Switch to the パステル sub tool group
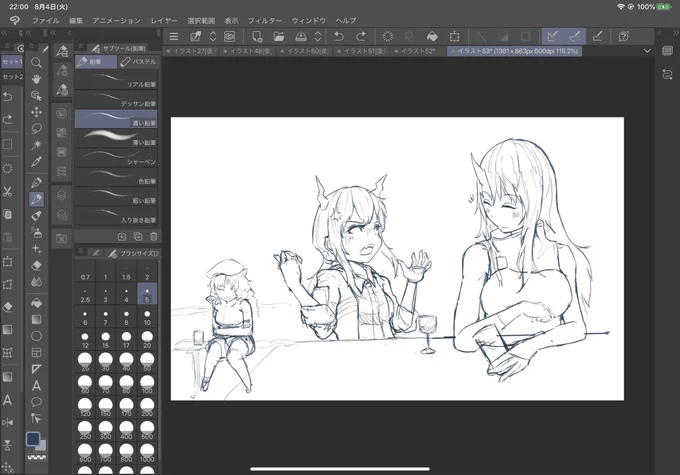Viewport: 680px width, 475px height. [x=139, y=62]
